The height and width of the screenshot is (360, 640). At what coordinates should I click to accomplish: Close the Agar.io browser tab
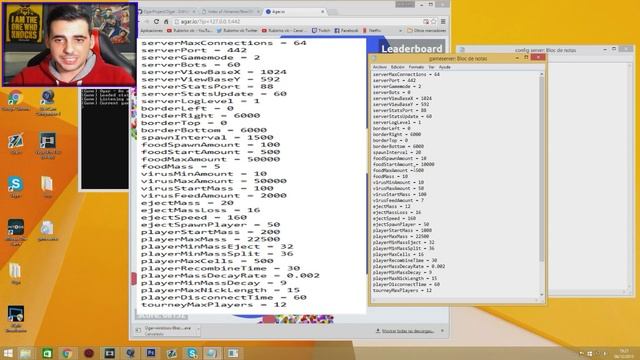tap(322, 12)
